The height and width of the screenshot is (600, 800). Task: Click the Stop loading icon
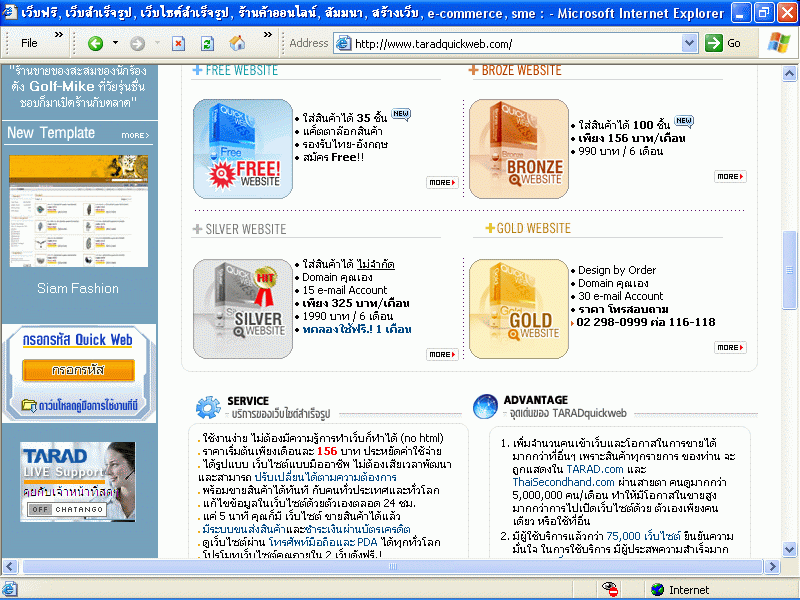point(178,43)
